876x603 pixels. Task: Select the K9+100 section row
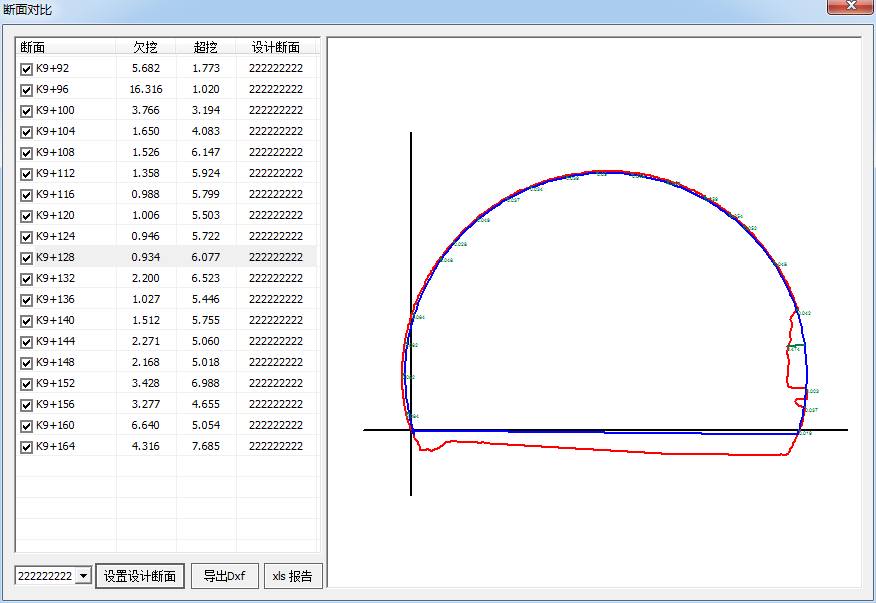(x=55, y=111)
